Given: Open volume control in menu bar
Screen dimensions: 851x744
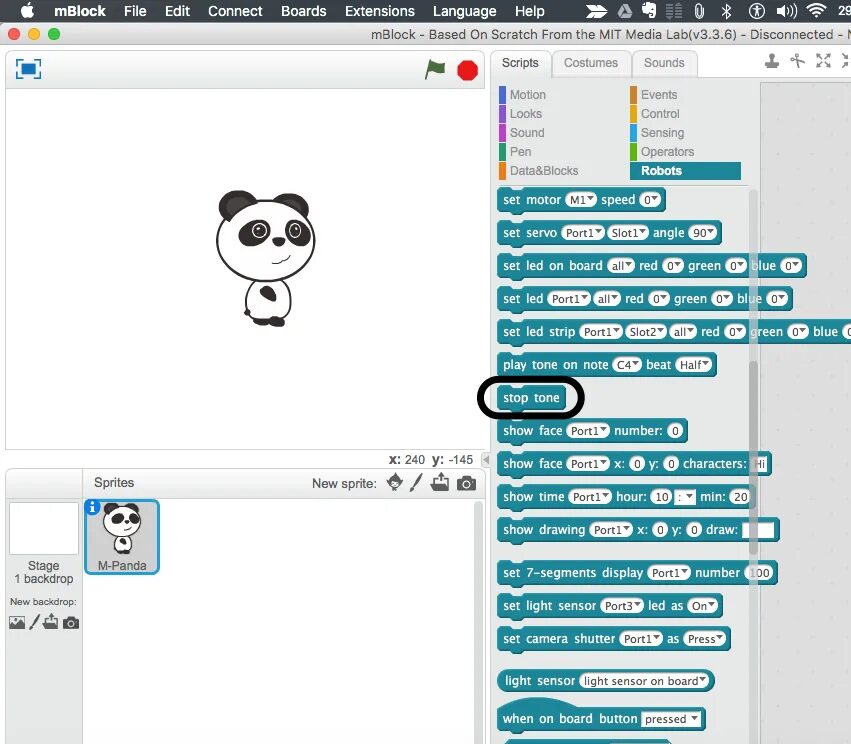Looking at the screenshot, I should tap(786, 10).
